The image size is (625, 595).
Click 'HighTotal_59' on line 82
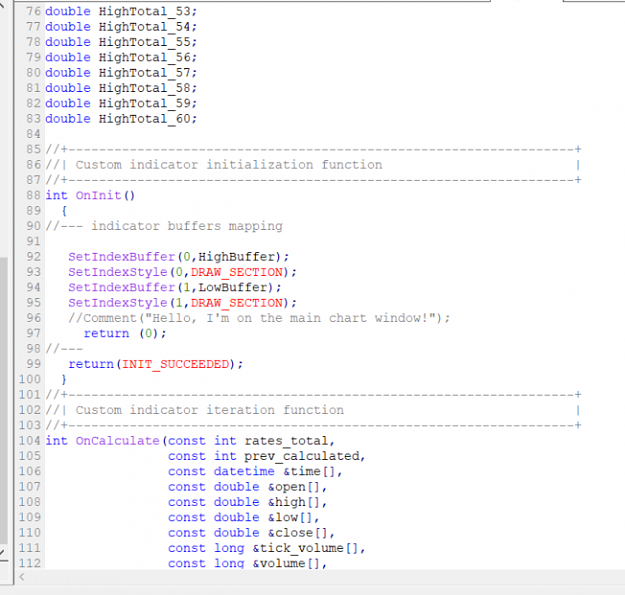[x=145, y=103]
